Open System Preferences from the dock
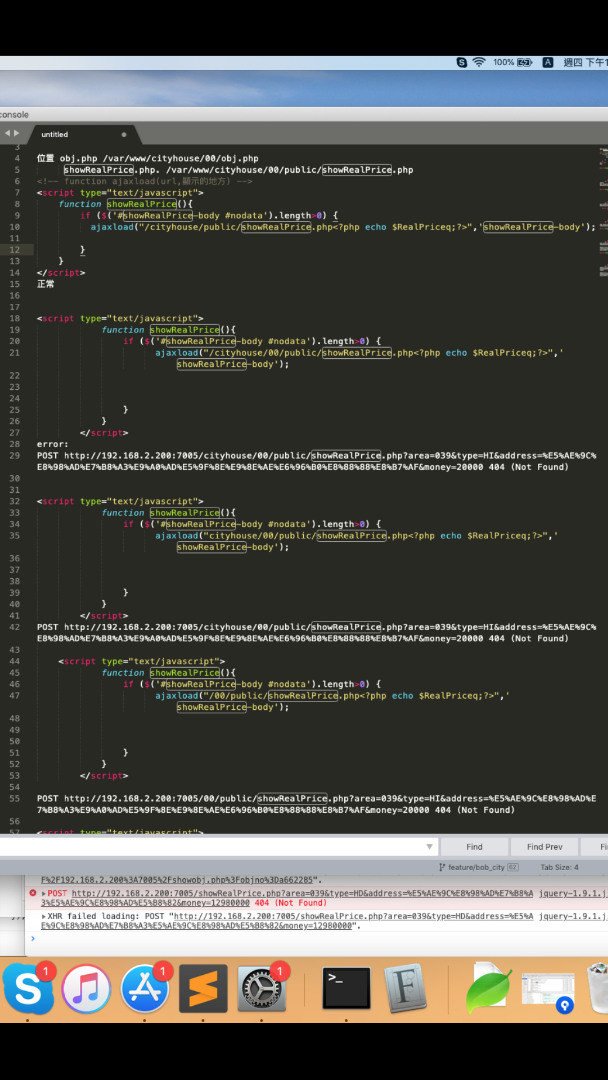Screen dimensions: 608x1080 (x=262, y=988)
